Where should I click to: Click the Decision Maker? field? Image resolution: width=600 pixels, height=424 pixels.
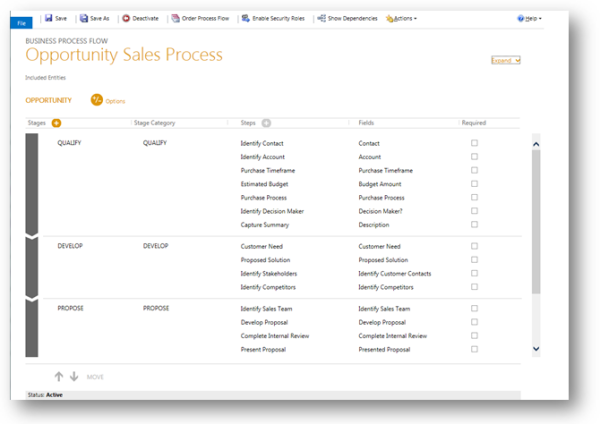coord(380,211)
